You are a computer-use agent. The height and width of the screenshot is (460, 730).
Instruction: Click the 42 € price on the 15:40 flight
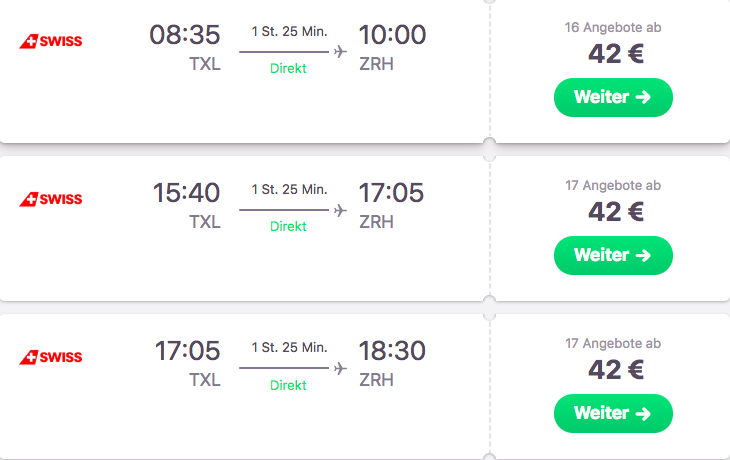point(616,212)
